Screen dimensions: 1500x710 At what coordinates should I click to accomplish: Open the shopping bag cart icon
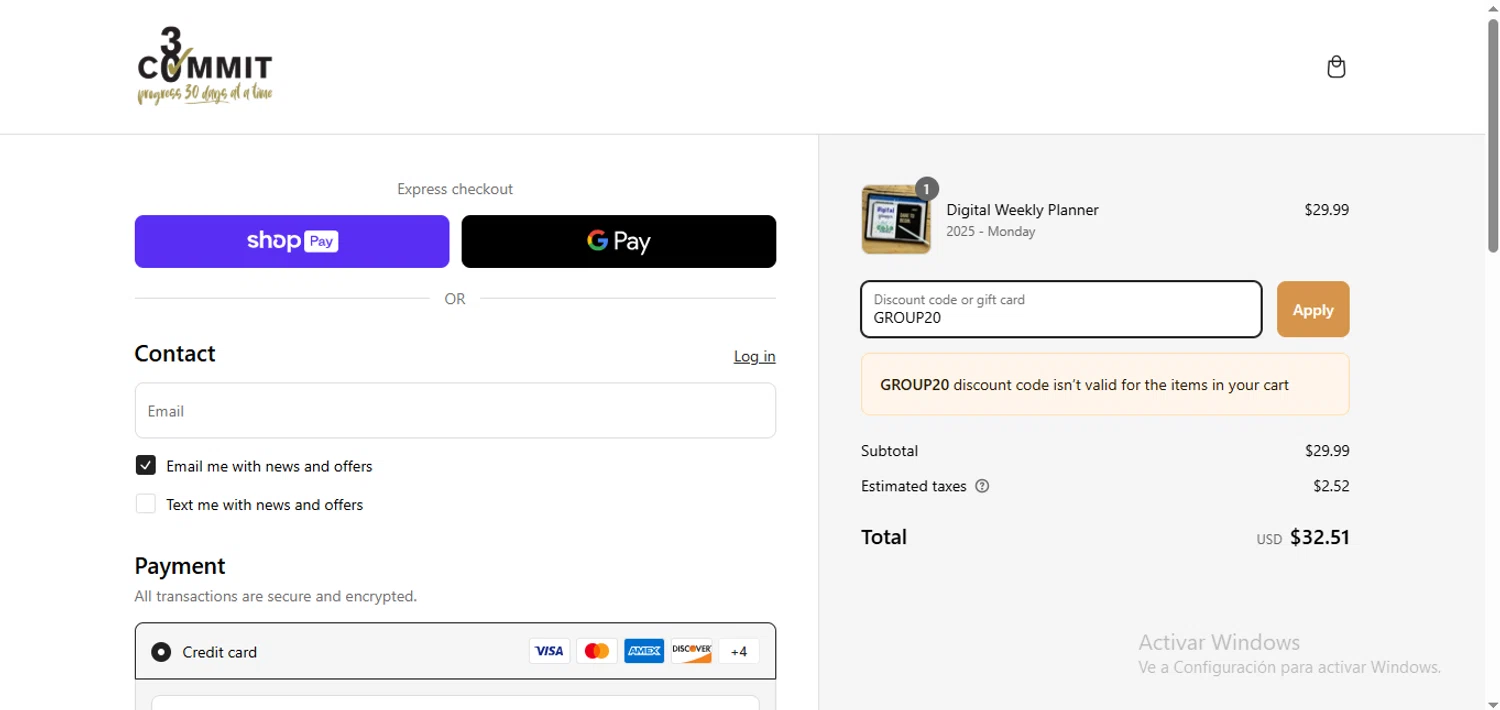[x=1336, y=67]
